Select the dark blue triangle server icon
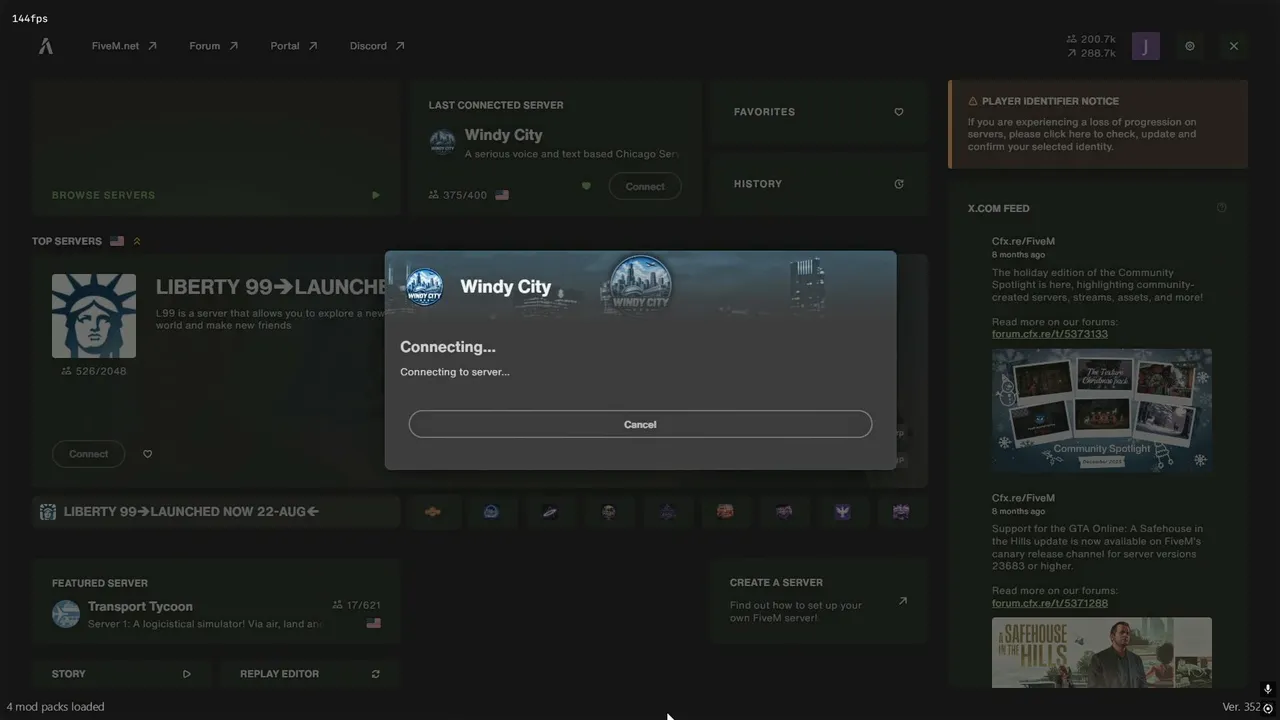1280x720 pixels. [x=667, y=512]
